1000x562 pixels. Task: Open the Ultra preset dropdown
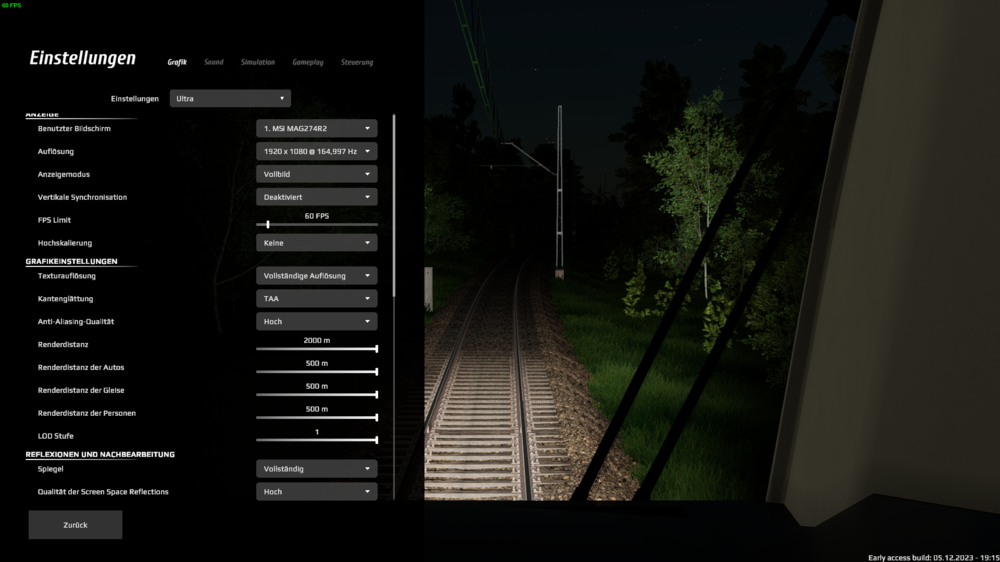230,98
